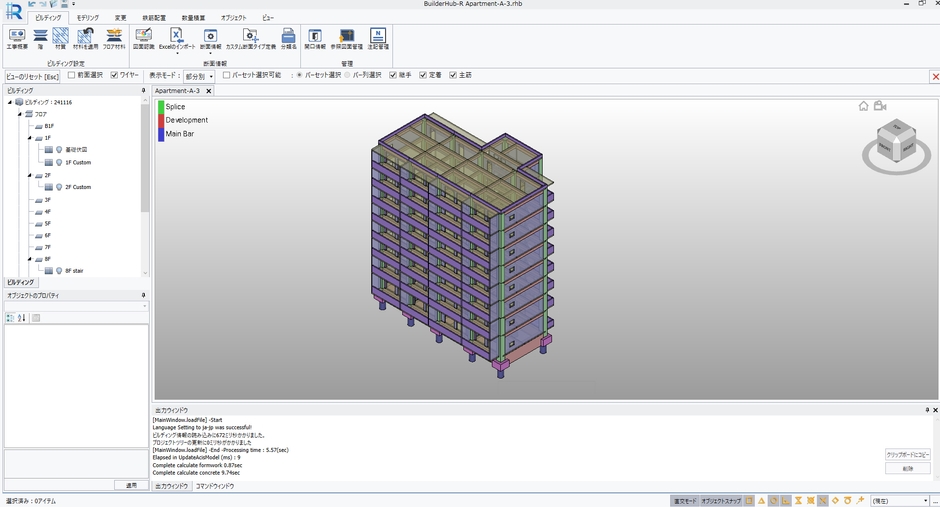Open the 工事概要 project overview tool
The height and width of the screenshot is (507, 940).
pos(17,38)
